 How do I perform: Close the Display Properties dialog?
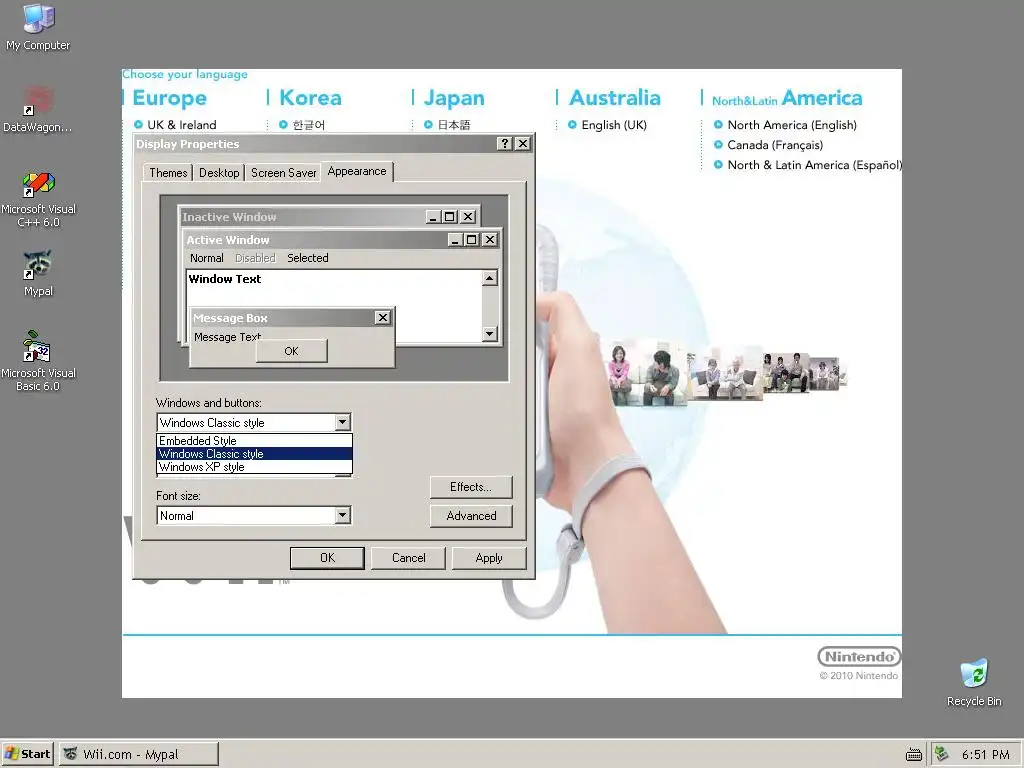coord(523,144)
